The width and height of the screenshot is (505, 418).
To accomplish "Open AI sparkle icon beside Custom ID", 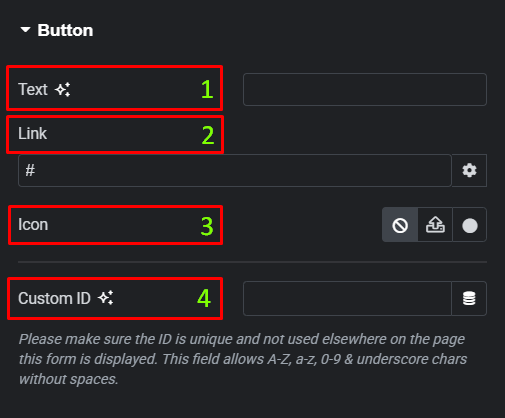I will (x=106, y=298).
